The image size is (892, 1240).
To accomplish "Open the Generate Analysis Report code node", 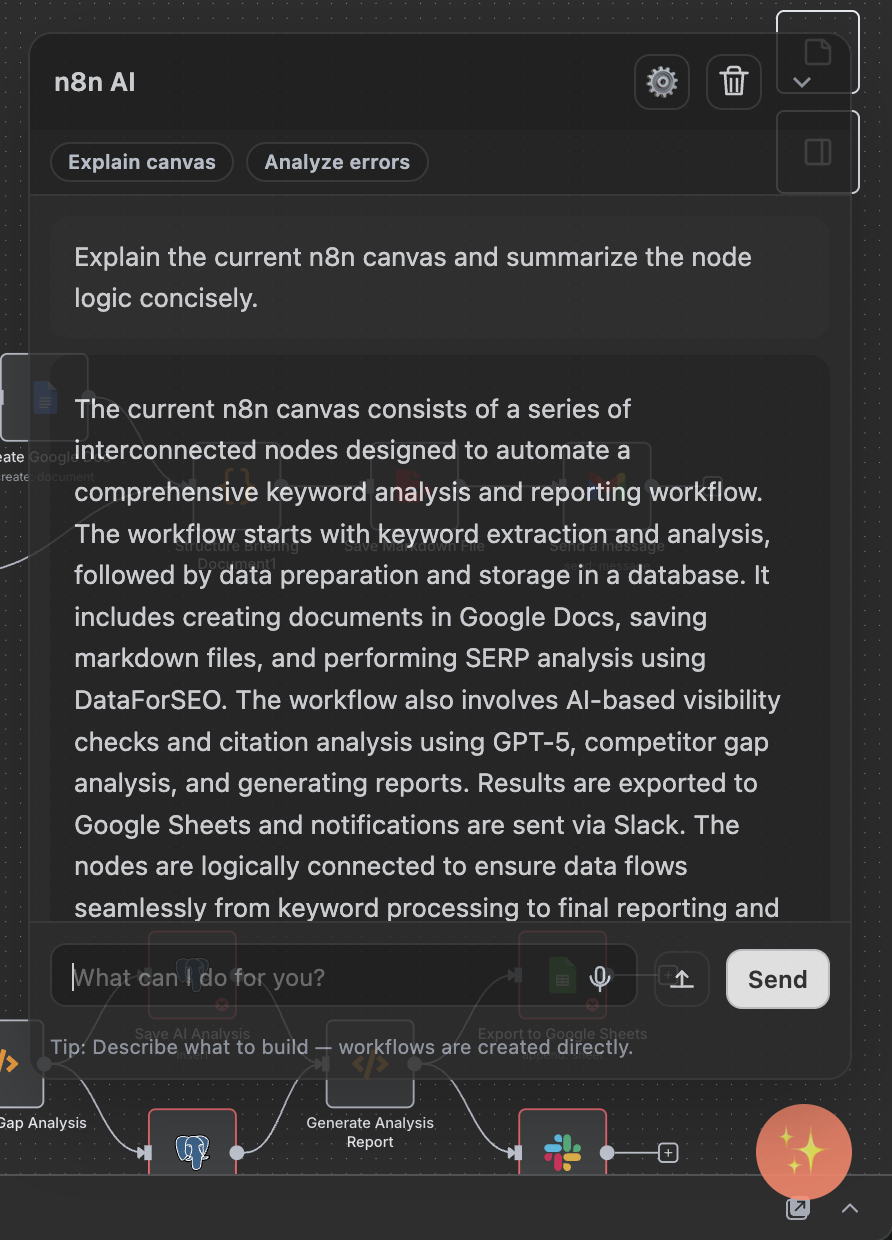I will point(370,1064).
